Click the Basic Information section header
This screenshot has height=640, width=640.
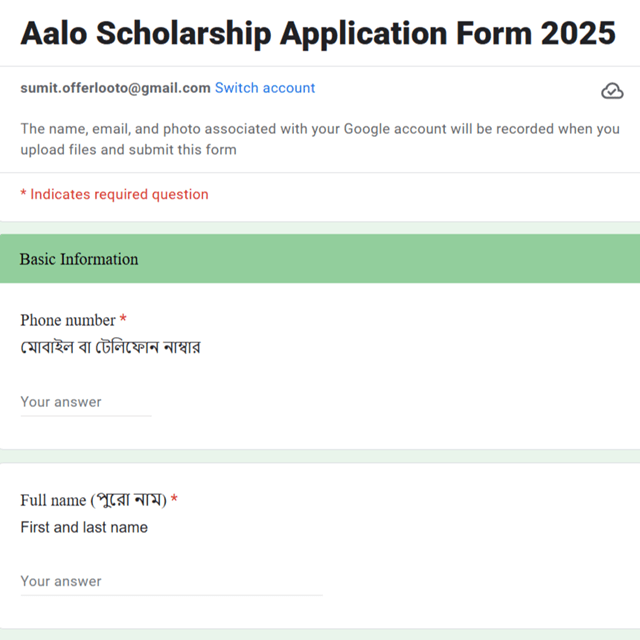tap(320, 259)
